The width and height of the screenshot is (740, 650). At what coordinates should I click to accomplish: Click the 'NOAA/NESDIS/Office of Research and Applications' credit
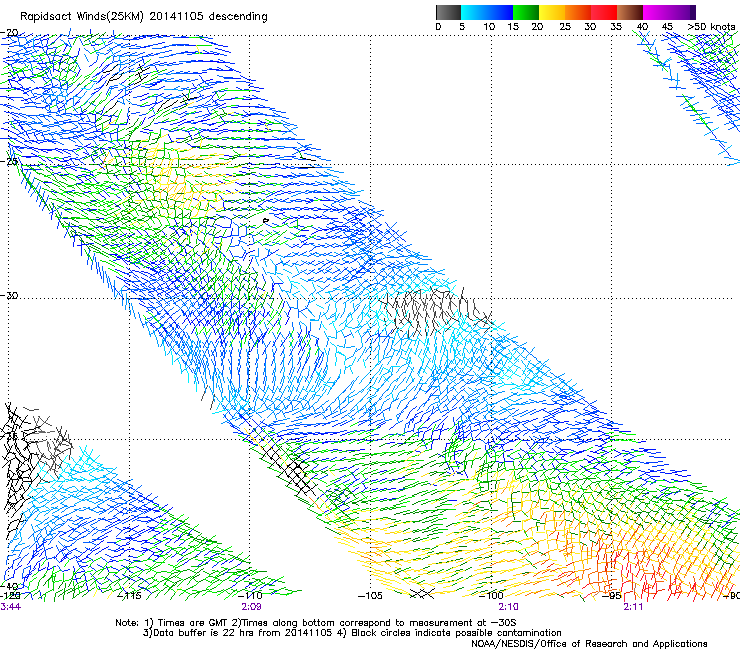click(589, 644)
